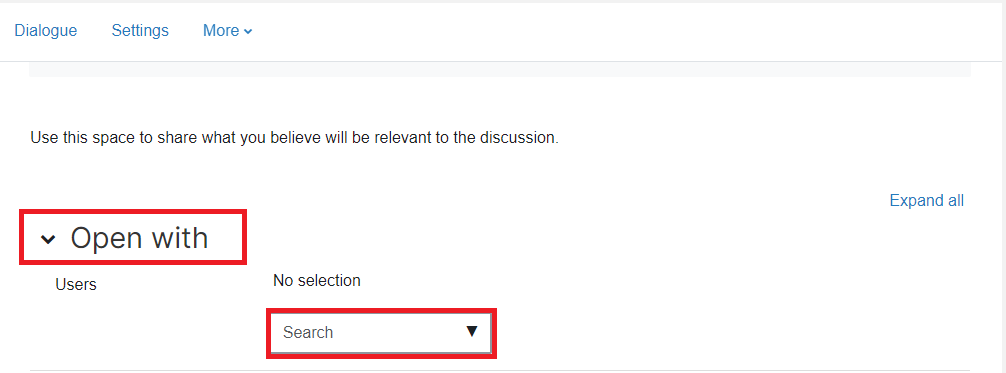Show user suggestions via the Search combo box
The height and width of the screenshot is (373, 1006).
(x=381, y=332)
